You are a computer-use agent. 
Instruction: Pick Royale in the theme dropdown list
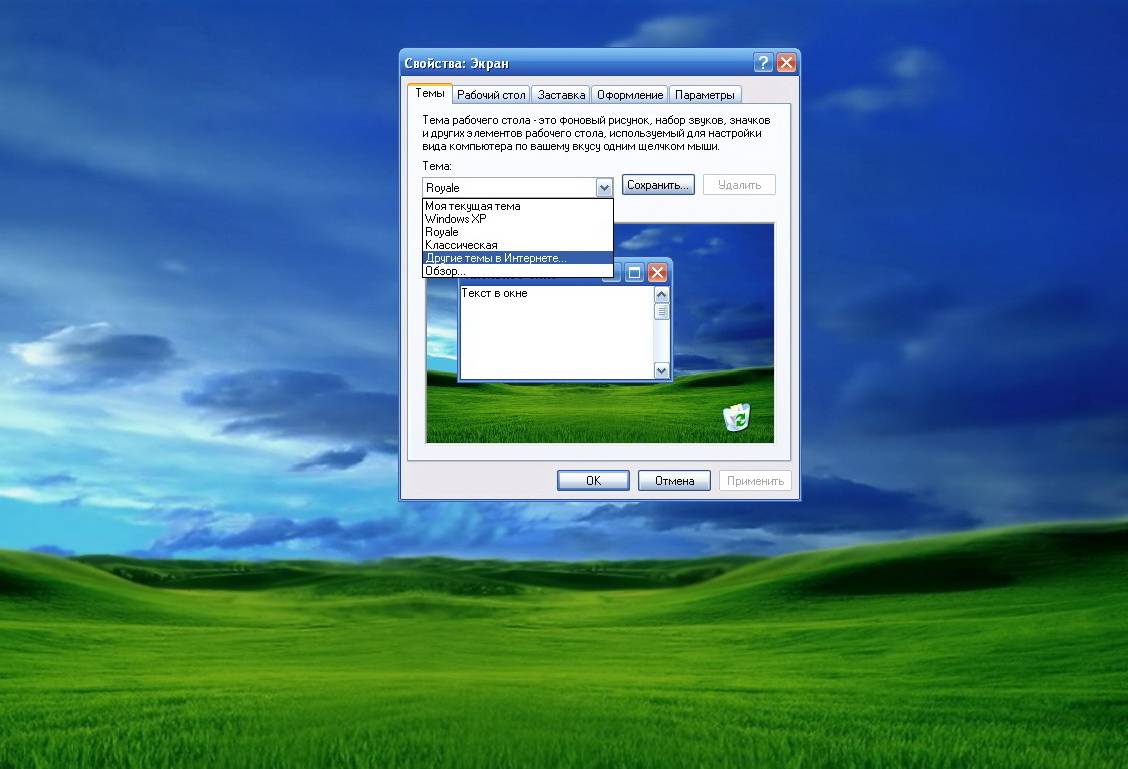[x=517, y=232]
